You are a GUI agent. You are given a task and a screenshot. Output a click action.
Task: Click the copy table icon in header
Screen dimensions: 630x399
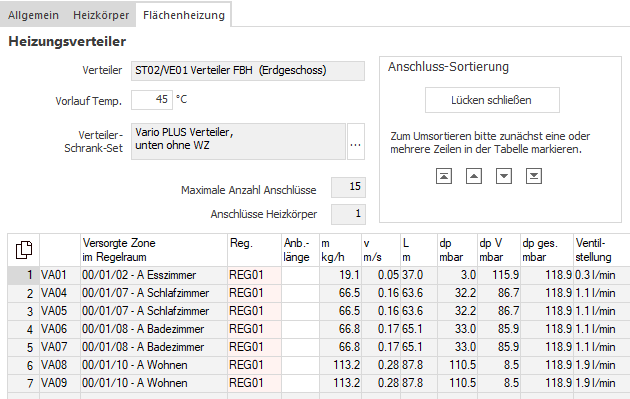point(24,250)
